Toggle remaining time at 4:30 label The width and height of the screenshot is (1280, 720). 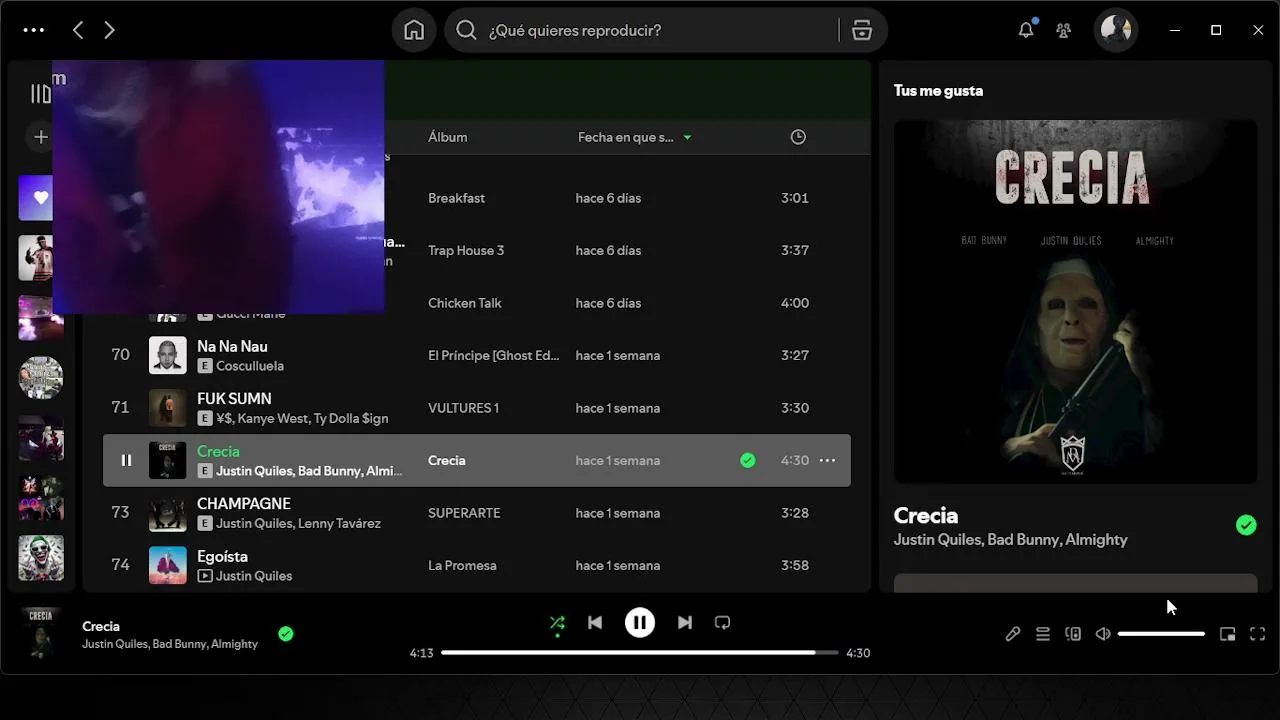858,653
